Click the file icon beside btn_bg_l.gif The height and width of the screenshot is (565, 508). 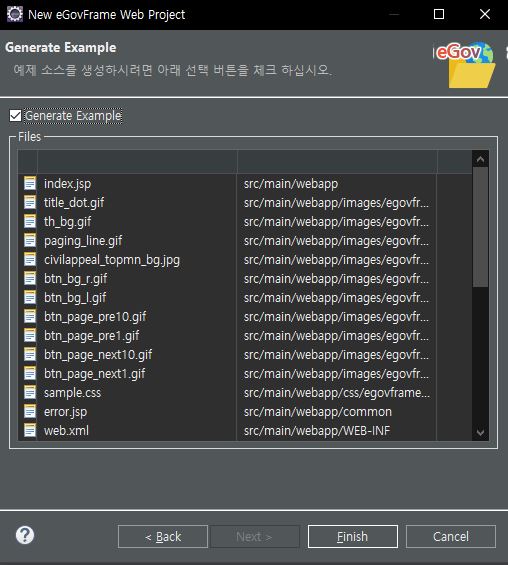[30, 298]
